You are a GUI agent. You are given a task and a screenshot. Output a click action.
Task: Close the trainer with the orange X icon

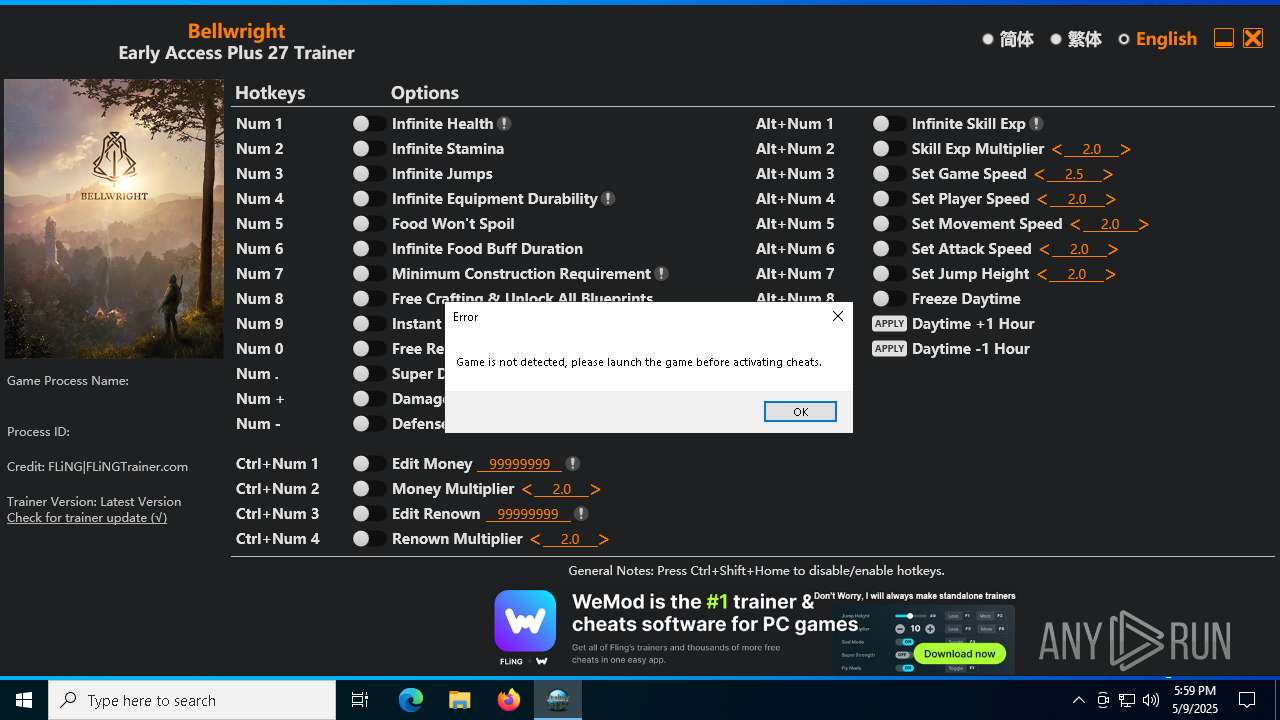coord(1253,39)
